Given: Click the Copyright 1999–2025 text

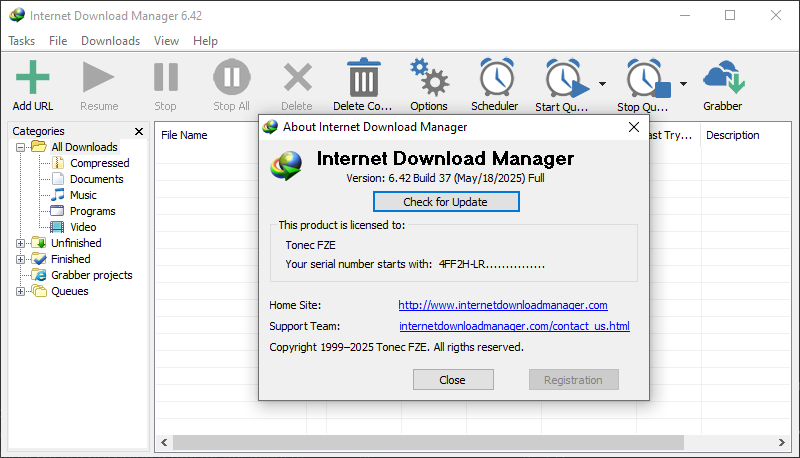Looking at the screenshot, I should (396, 347).
